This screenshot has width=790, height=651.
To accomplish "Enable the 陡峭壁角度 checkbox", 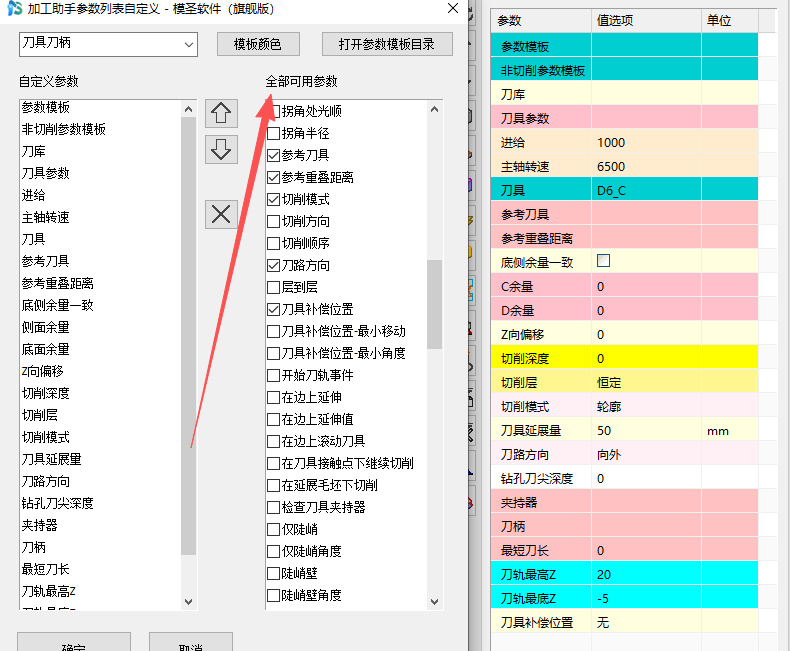I will point(274,596).
